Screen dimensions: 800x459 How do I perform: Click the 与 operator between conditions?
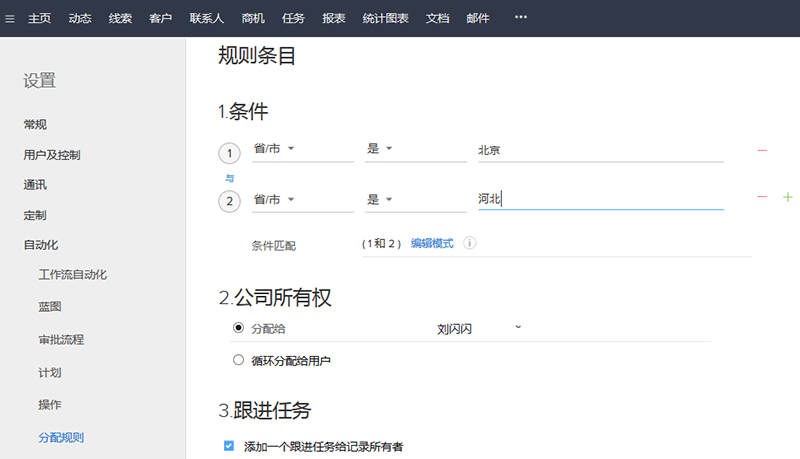(x=229, y=176)
